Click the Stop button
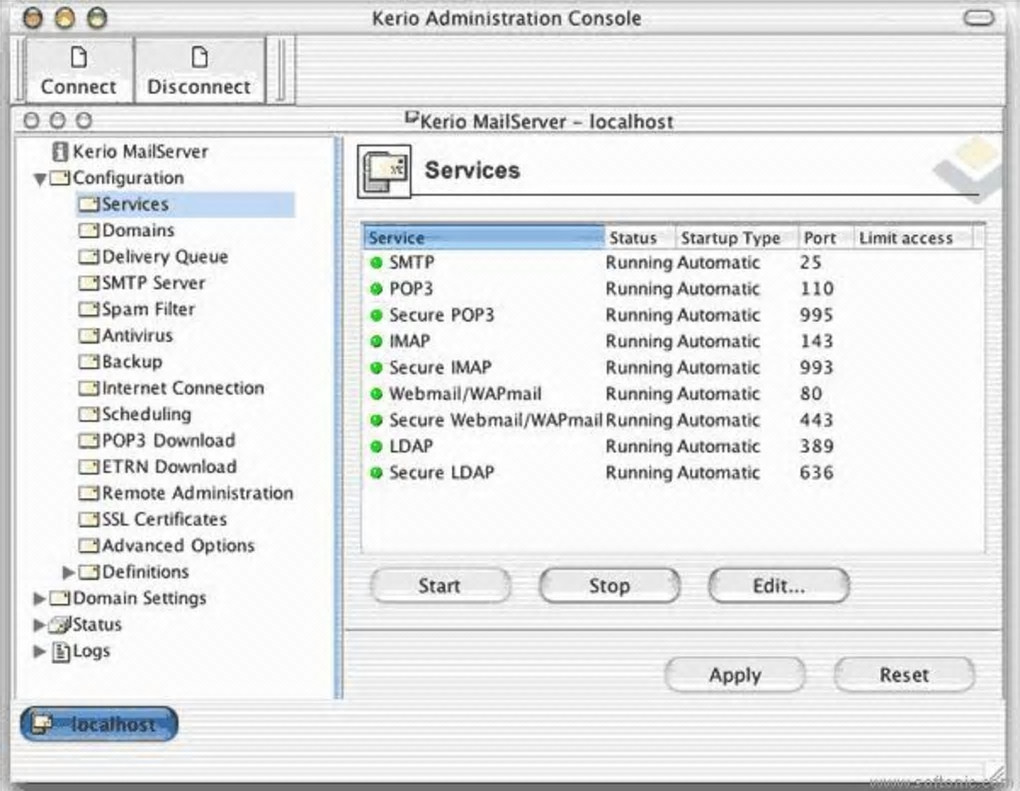Viewport: 1020px width, 791px height. pos(610,586)
